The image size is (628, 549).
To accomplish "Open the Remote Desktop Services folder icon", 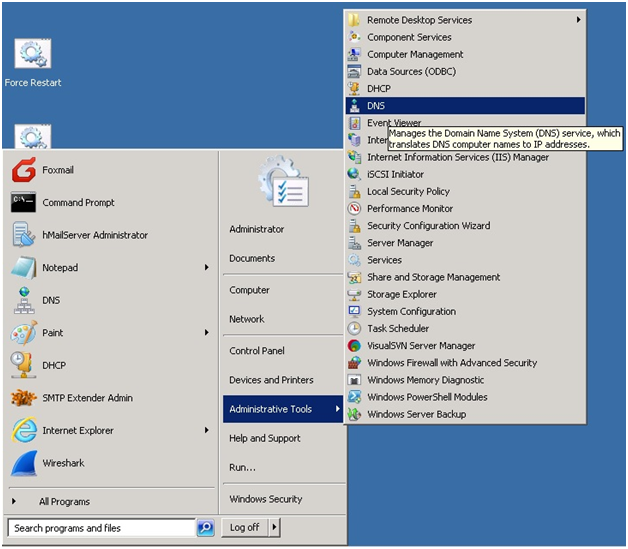I will tap(354, 20).
